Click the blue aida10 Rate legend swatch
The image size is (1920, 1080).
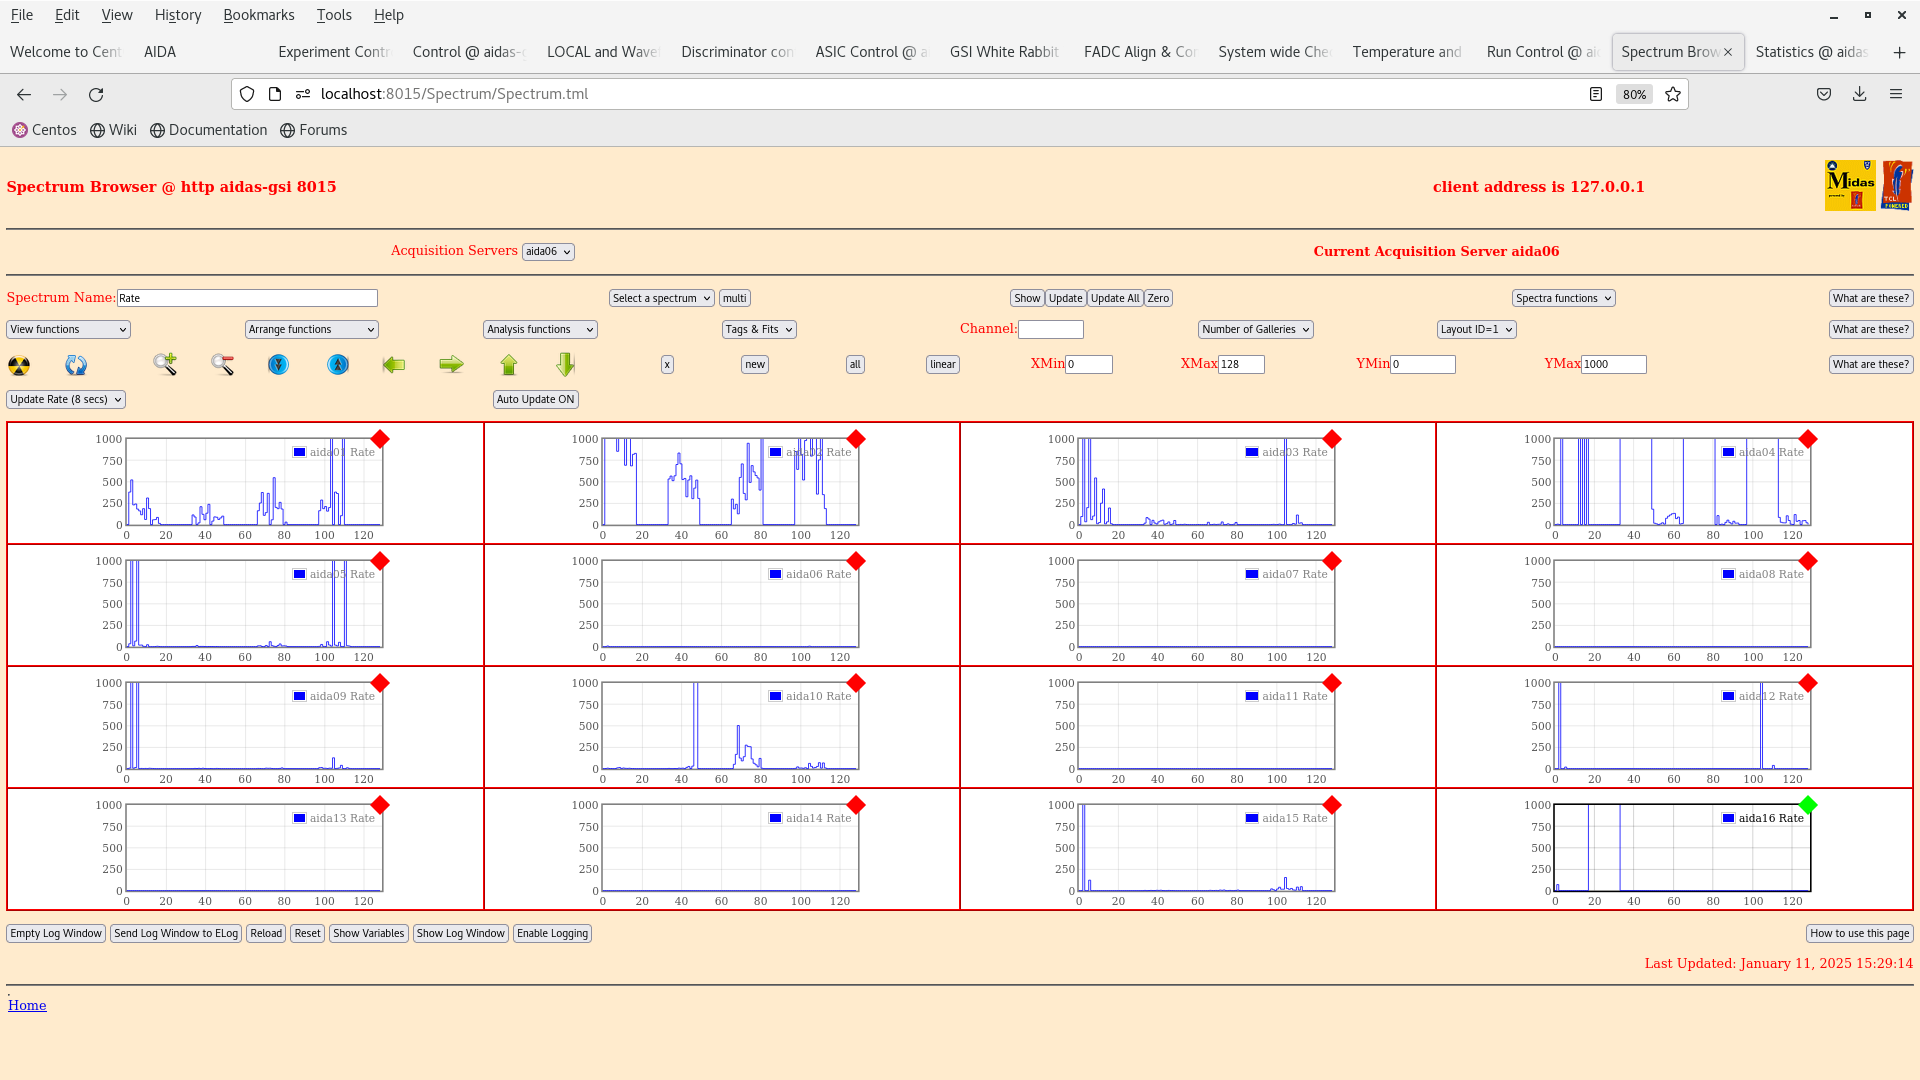pos(775,697)
